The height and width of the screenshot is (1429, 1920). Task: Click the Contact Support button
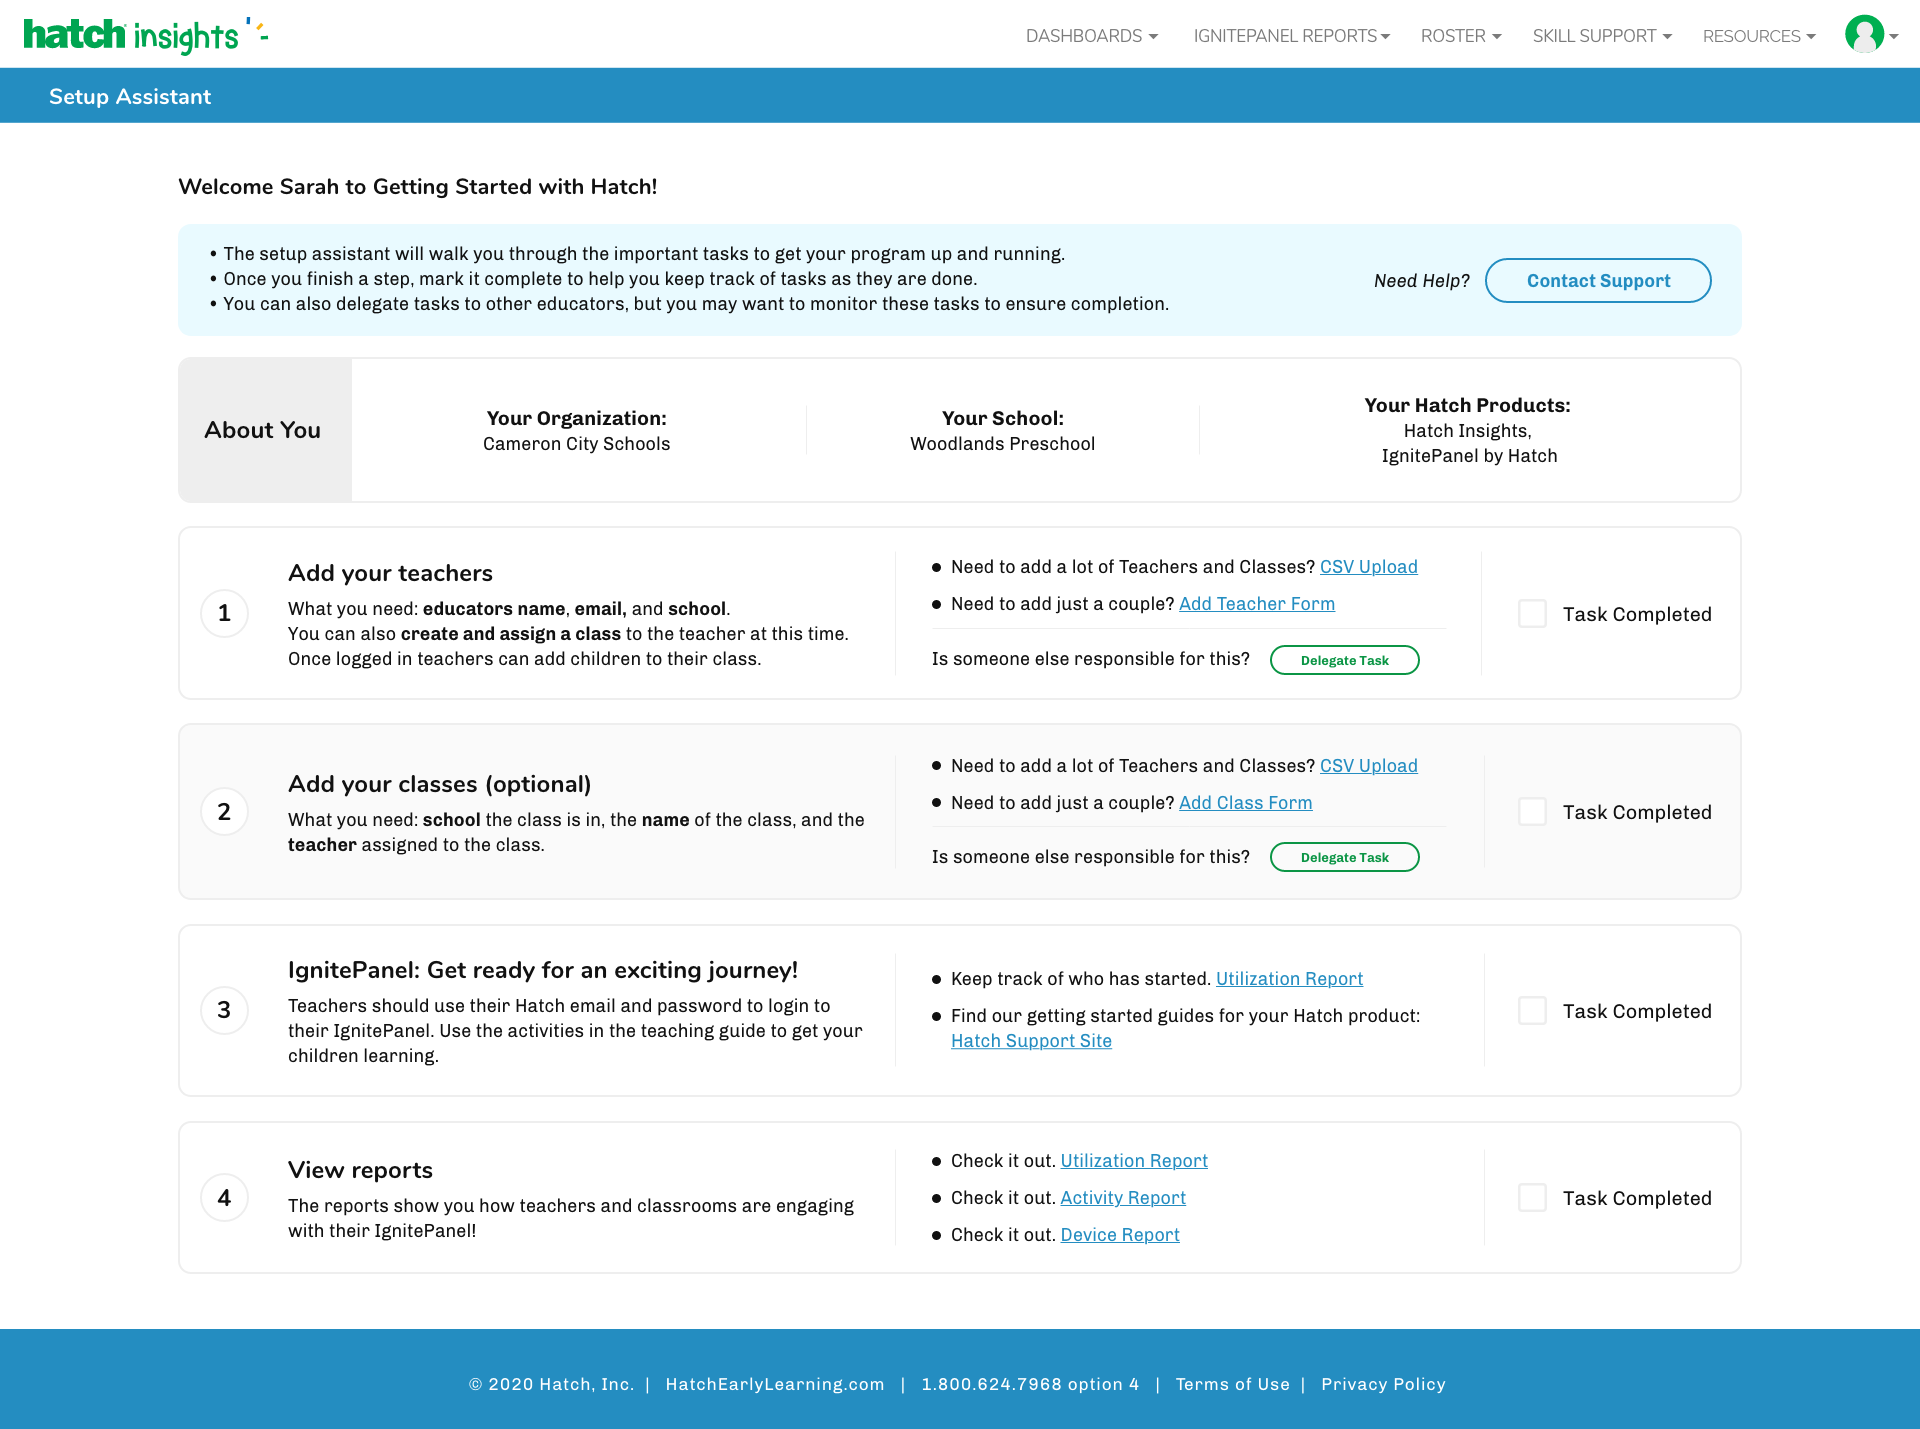pos(1598,281)
